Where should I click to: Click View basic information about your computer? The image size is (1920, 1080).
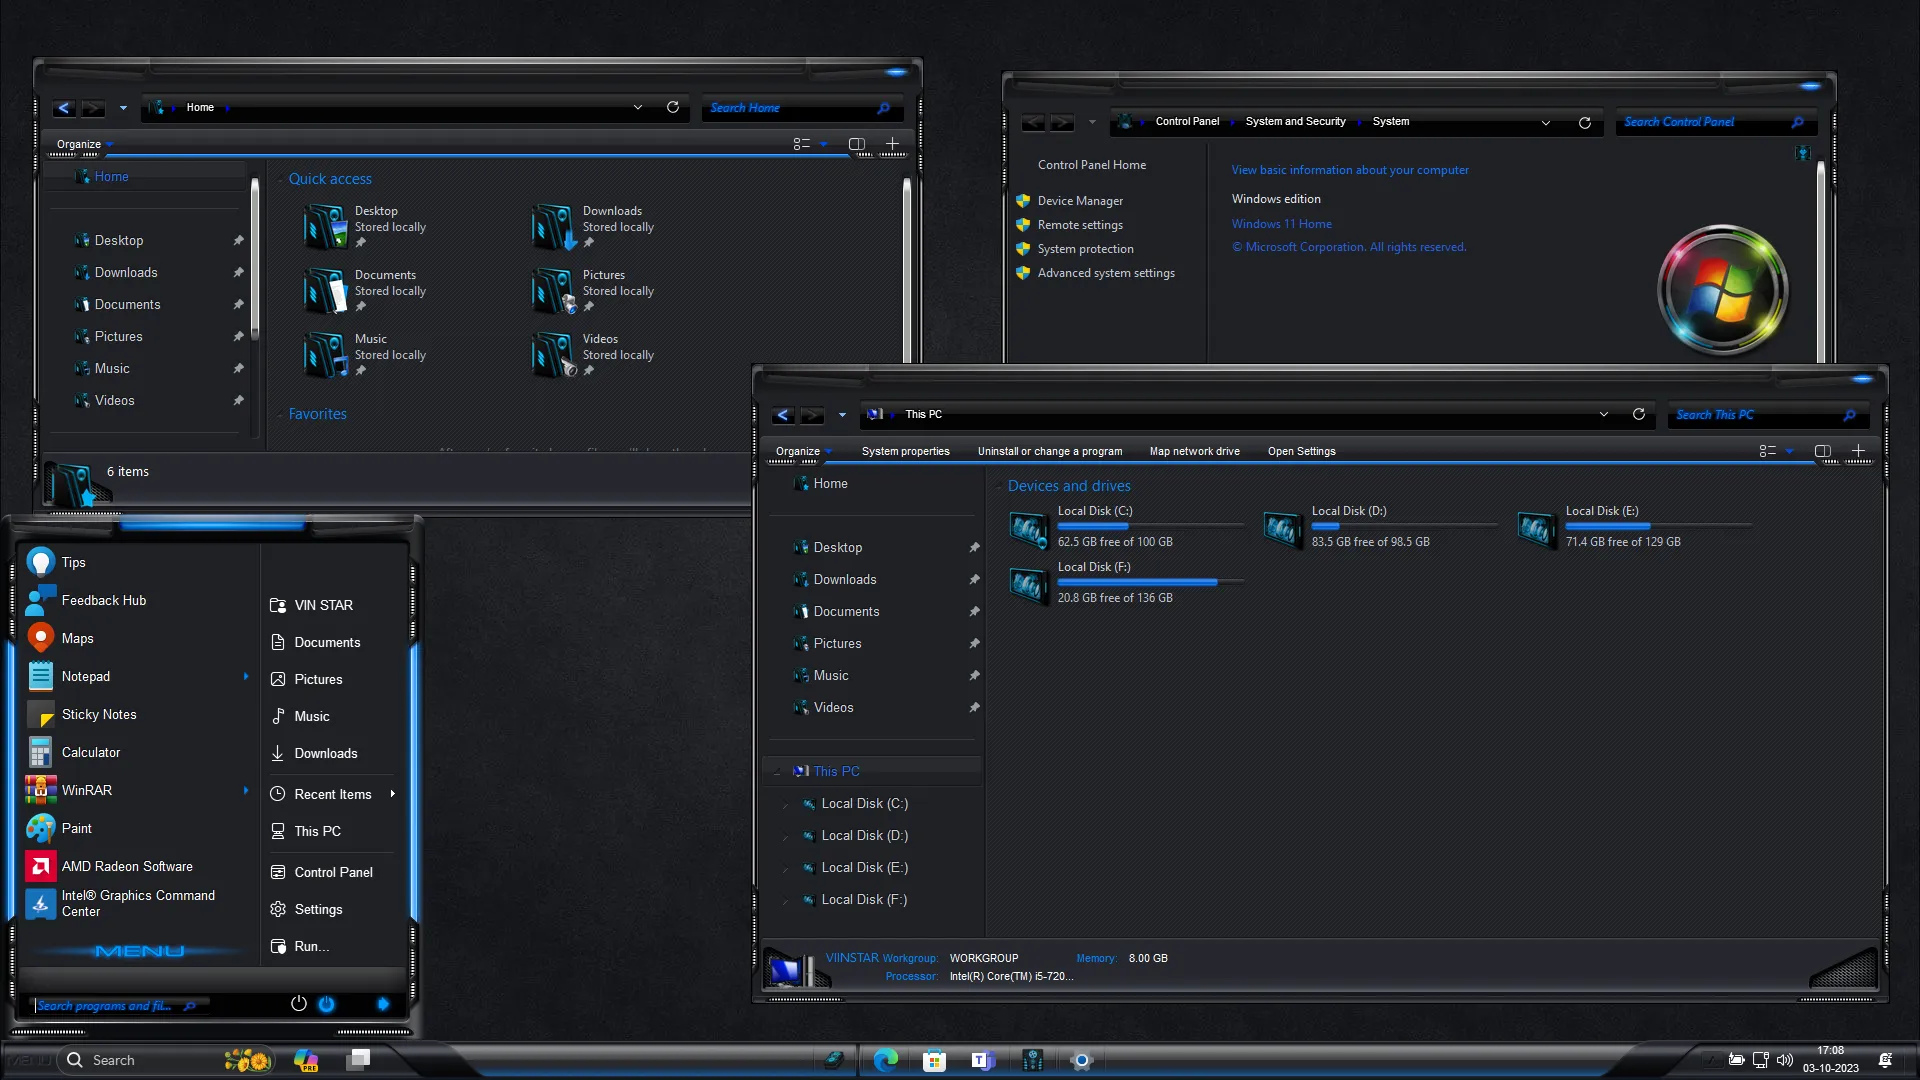click(1350, 169)
